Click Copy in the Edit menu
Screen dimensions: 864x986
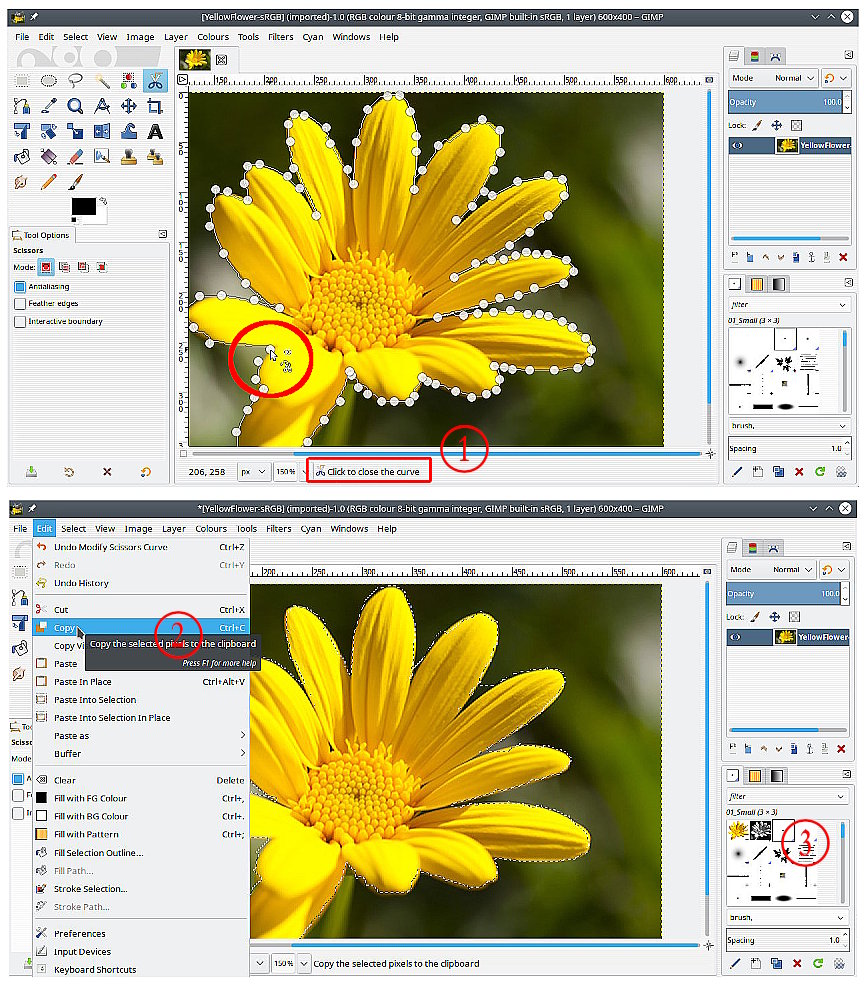coord(65,628)
